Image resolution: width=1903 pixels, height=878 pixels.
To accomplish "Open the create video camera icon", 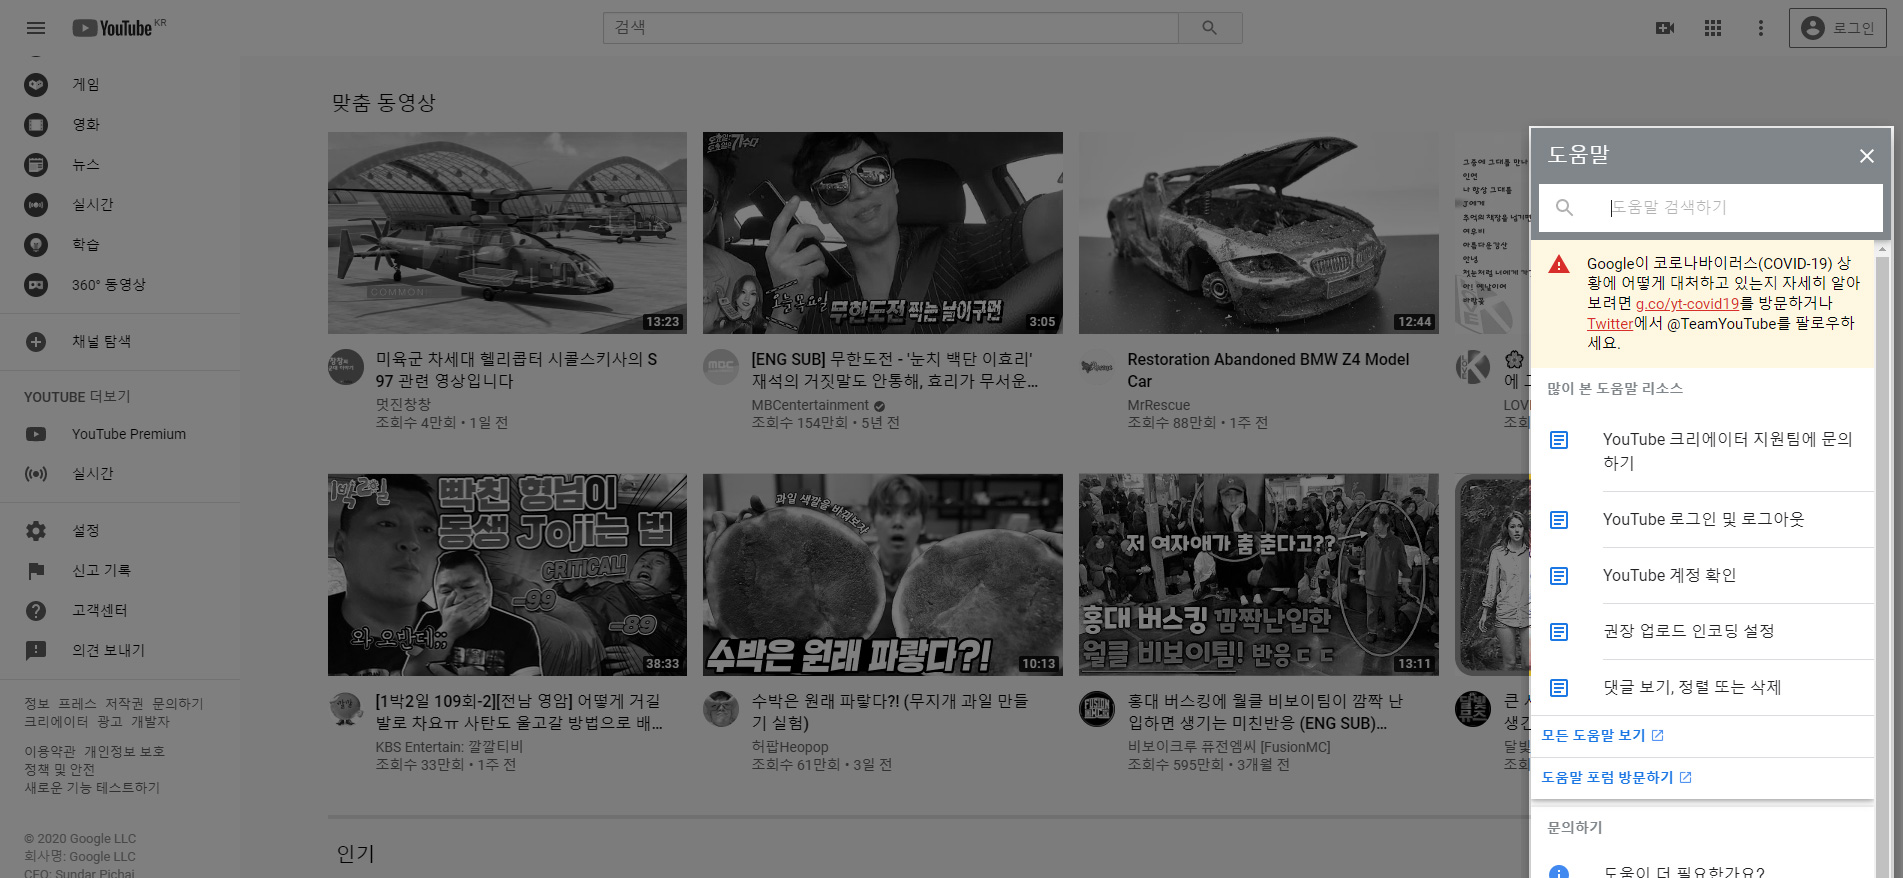I will [x=1665, y=28].
